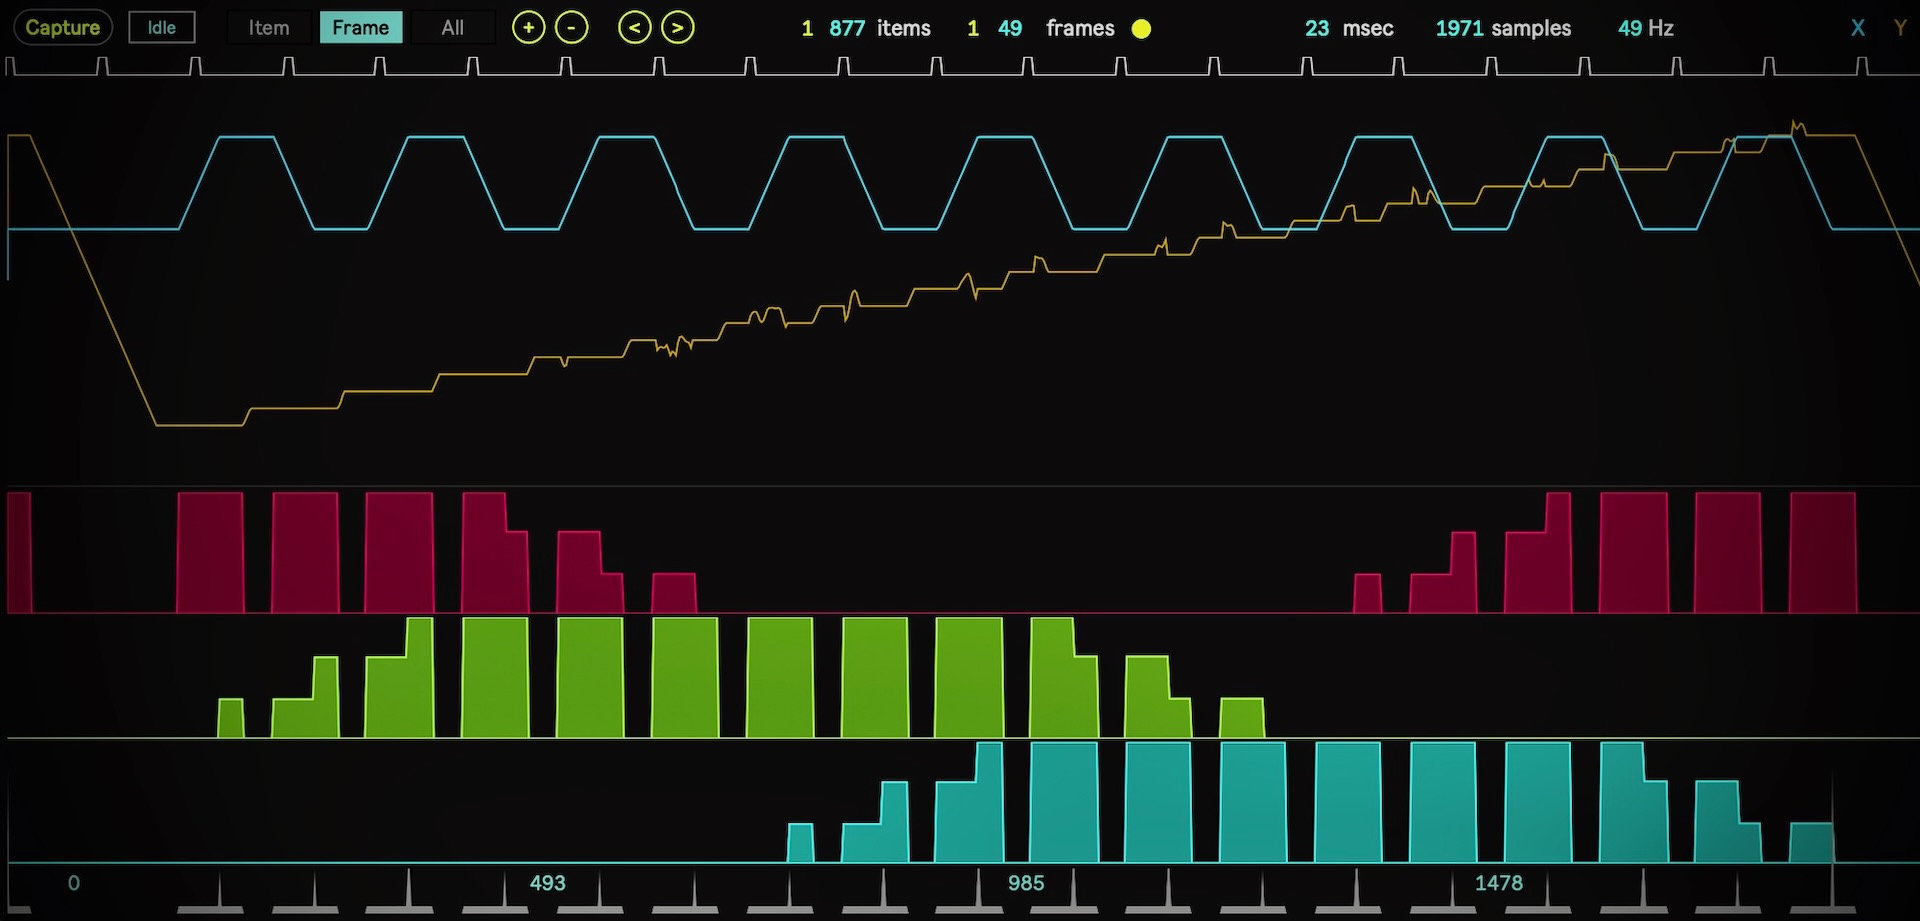Click the 49 frames count value
Screen dimensions: 1920x921
coord(1010,28)
